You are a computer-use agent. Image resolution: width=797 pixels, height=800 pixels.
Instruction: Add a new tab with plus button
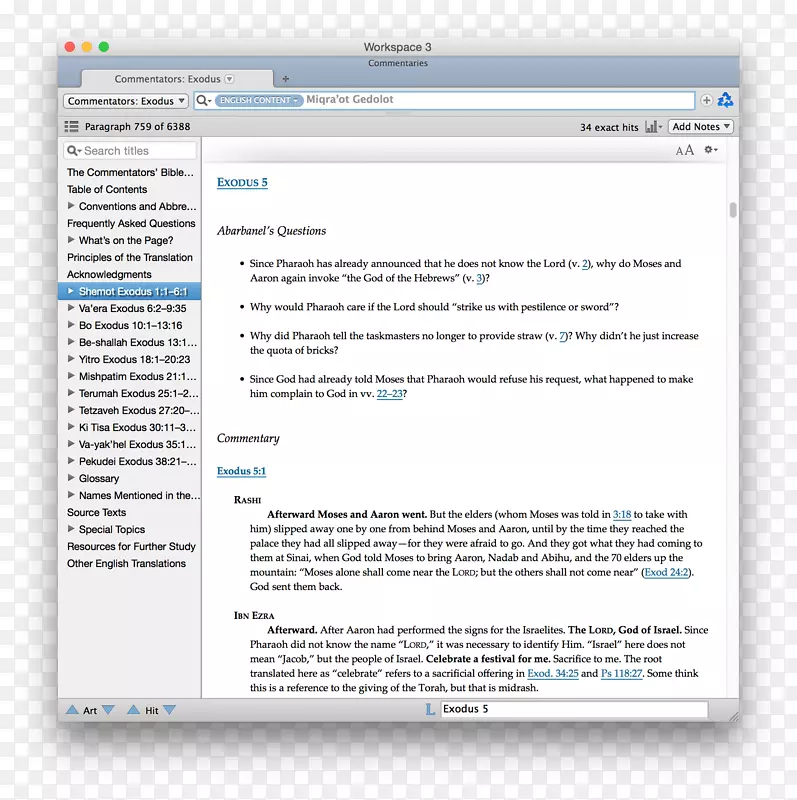[x=286, y=79]
